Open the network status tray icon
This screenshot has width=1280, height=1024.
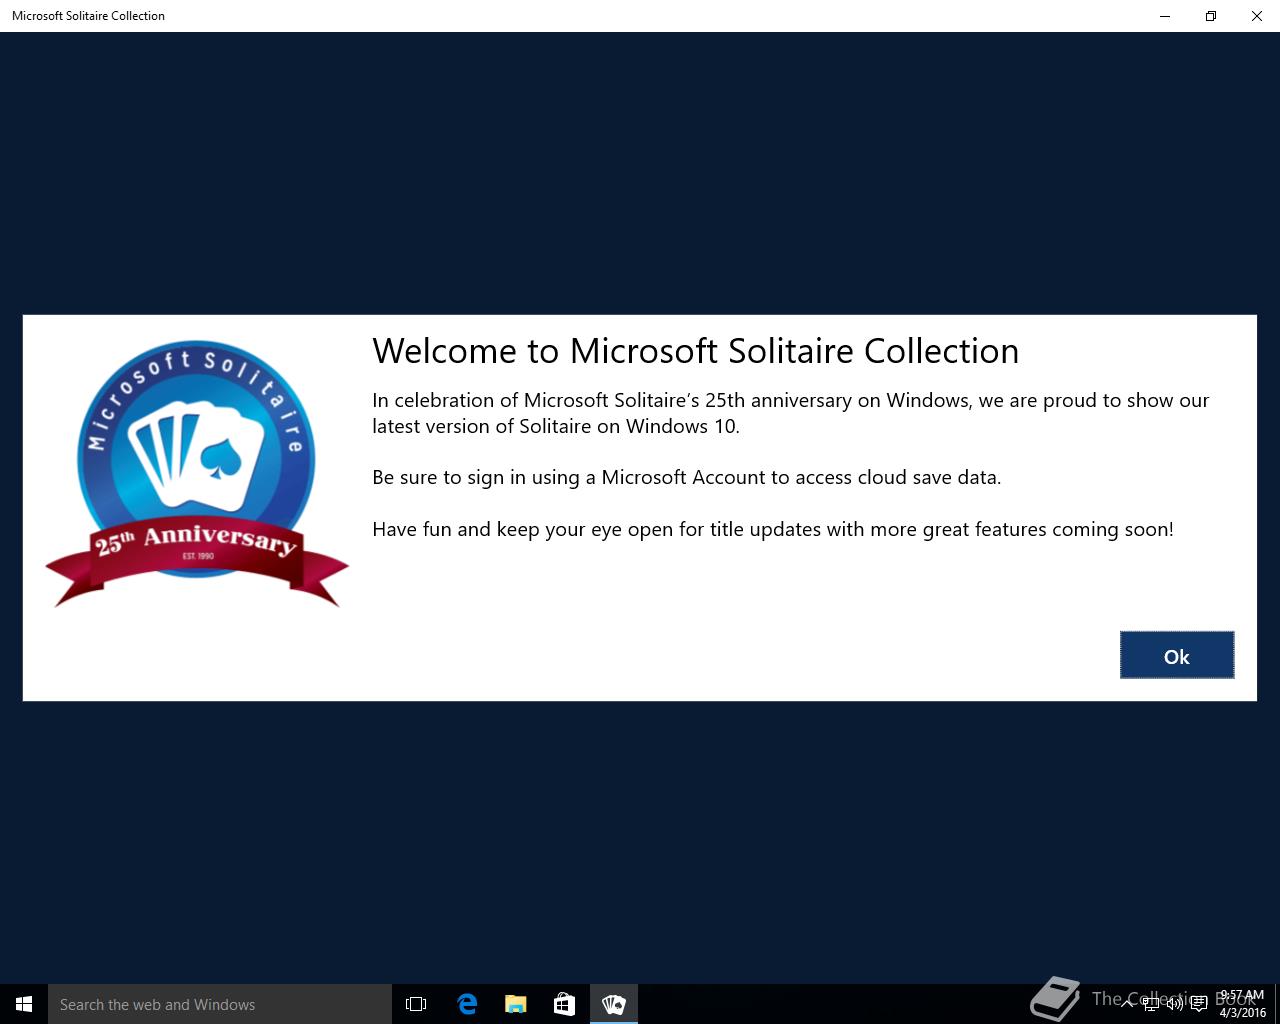(1151, 1004)
